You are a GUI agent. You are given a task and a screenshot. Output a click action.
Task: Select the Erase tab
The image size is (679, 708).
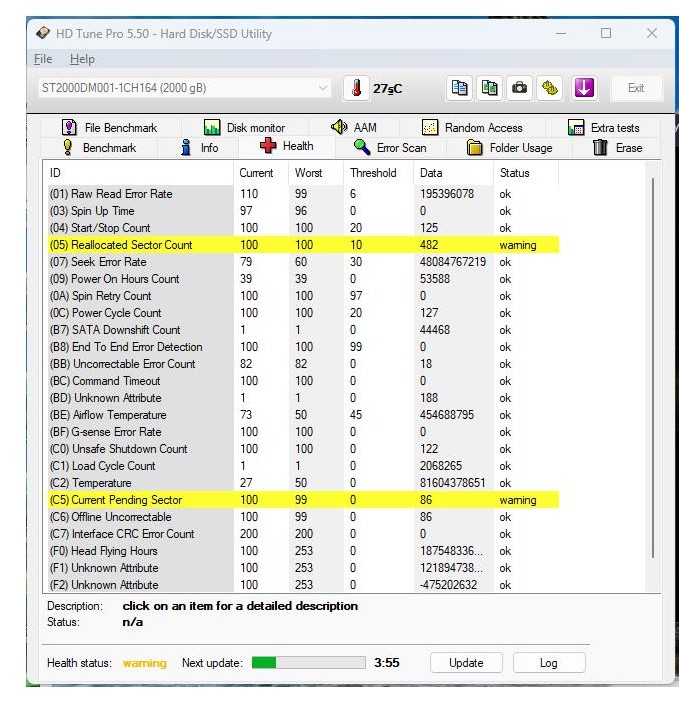[x=617, y=148]
